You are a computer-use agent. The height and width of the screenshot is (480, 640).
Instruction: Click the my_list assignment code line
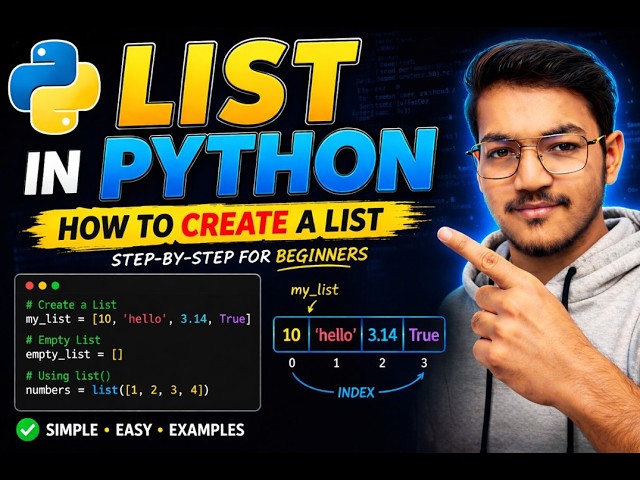[138, 319]
